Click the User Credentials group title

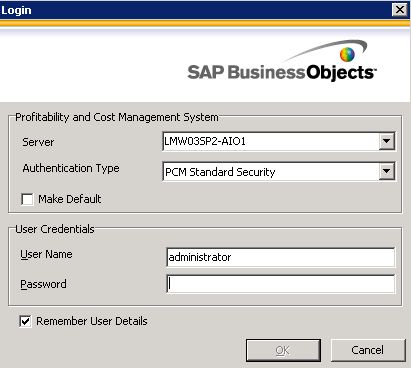(x=55, y=229)
